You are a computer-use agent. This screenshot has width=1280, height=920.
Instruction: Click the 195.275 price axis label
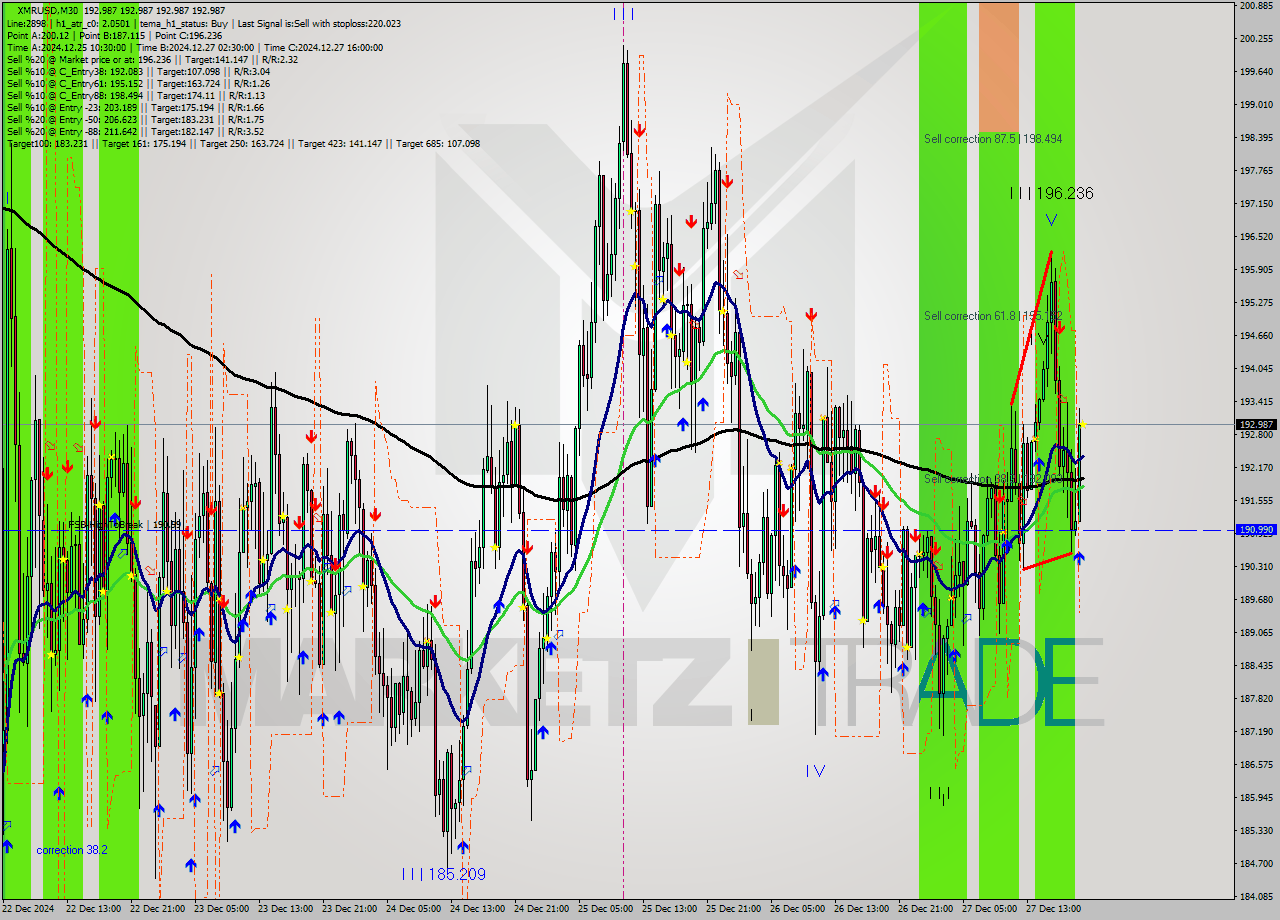coord(1256,303)
